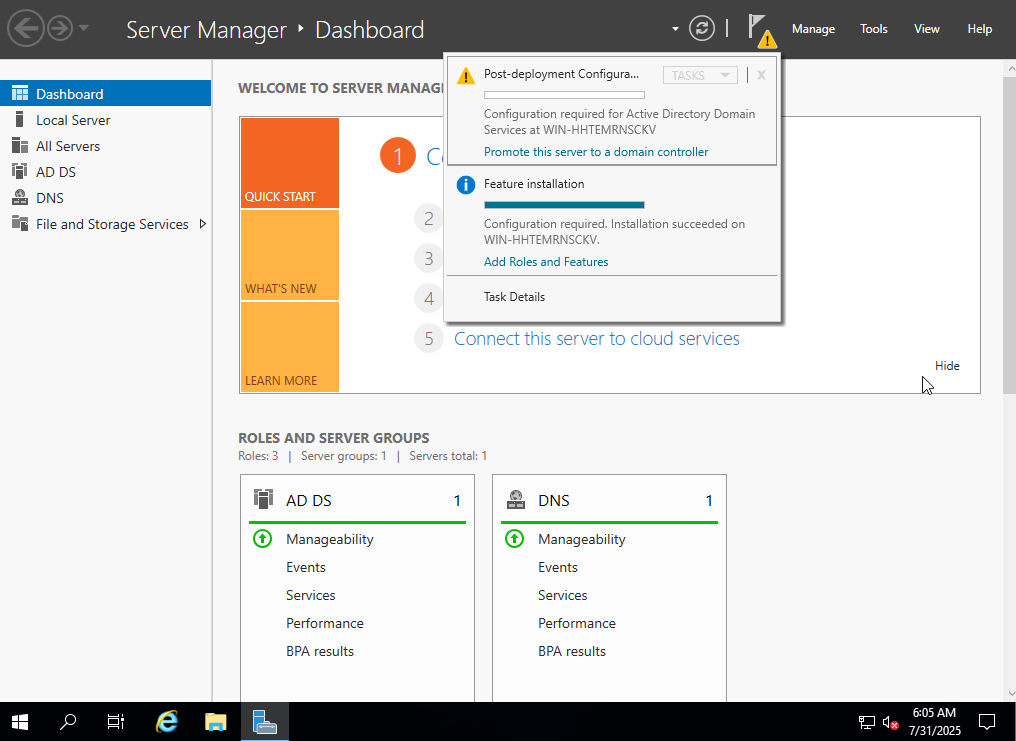
Task: Expand the File and Storage Services arrow
Action: click(x=203, y=224)
